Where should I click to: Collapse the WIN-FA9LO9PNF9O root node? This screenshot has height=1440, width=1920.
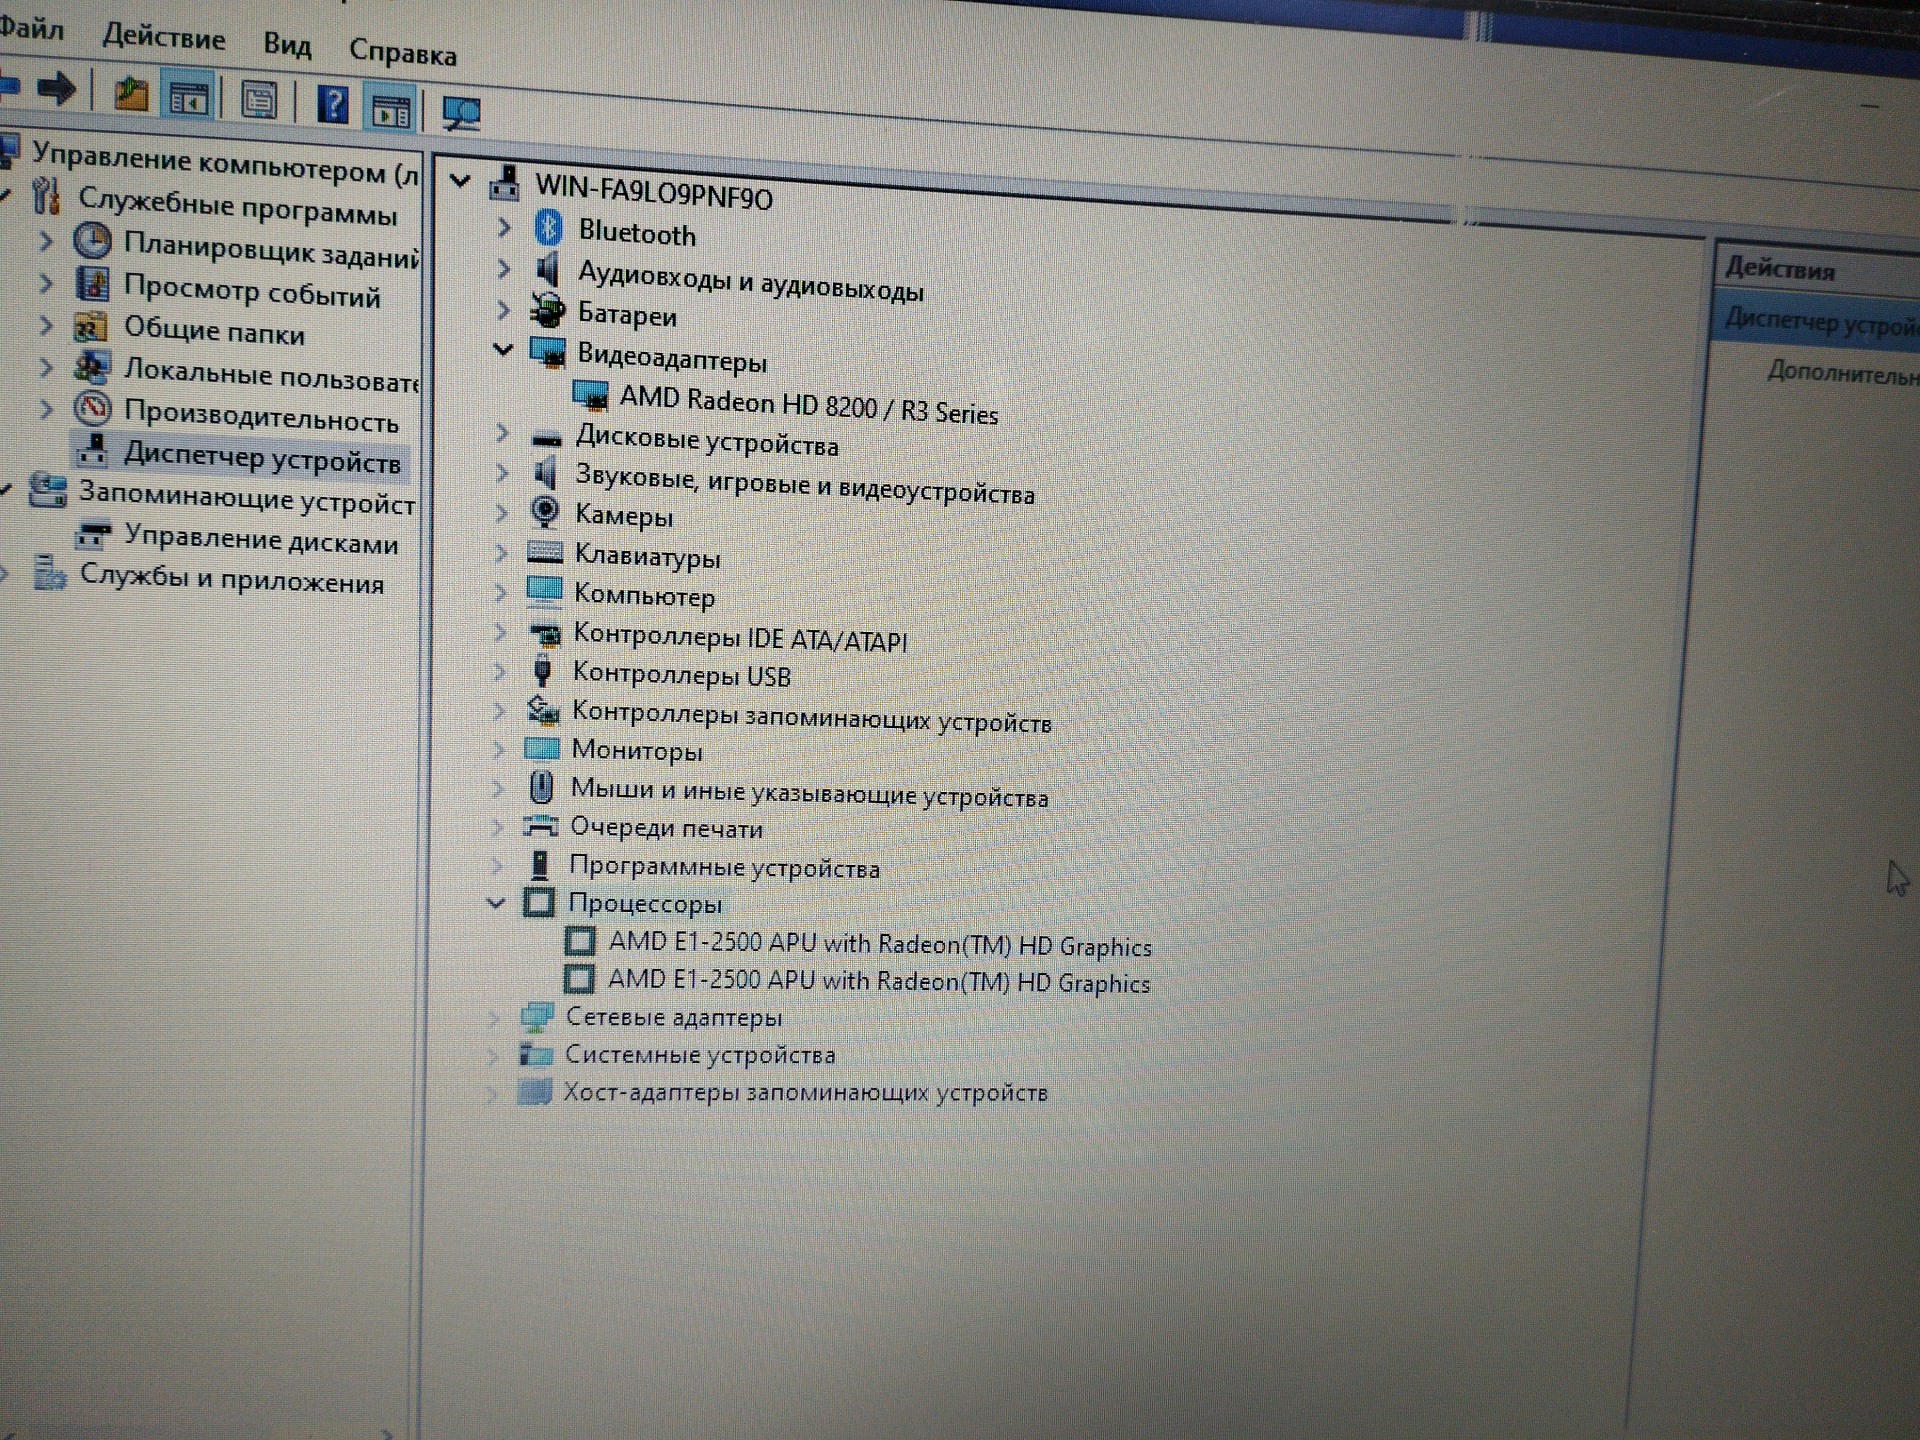pyautogui.click(x=460, y=181)
